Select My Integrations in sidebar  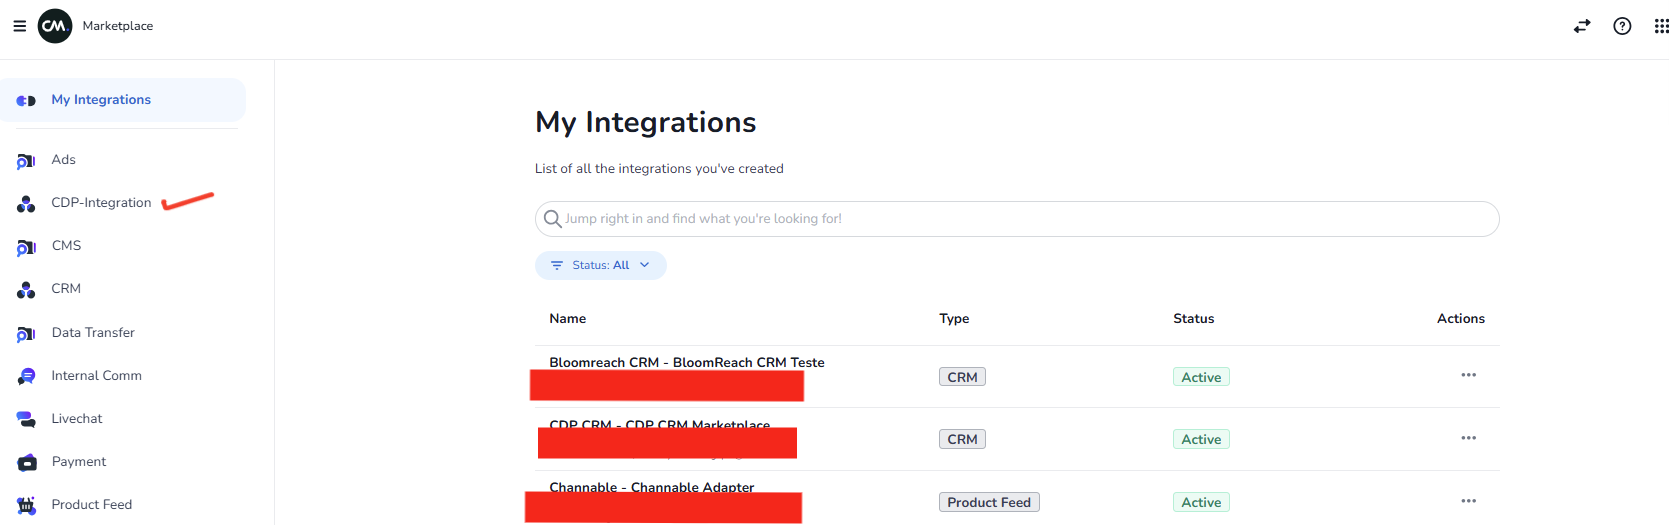tap(123, 100)
